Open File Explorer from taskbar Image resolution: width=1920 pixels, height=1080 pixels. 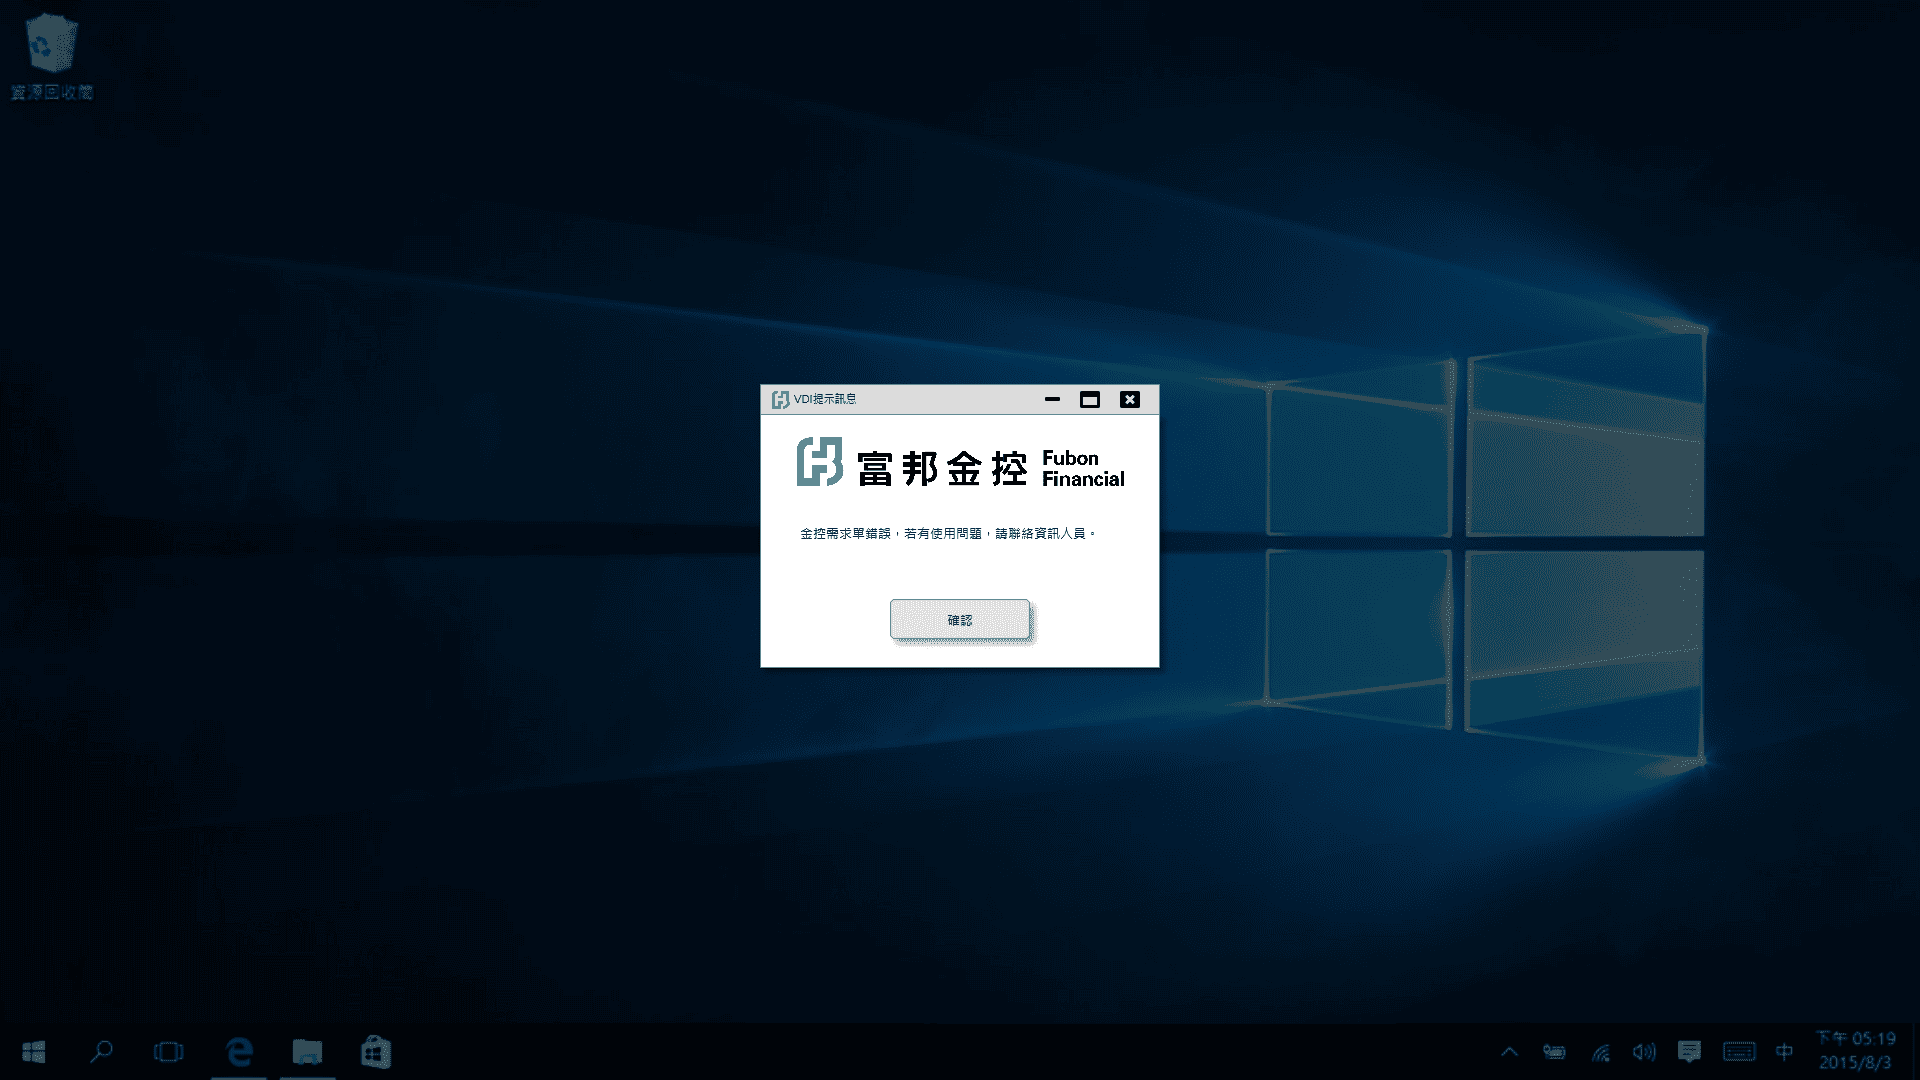tap(307, 1051)
